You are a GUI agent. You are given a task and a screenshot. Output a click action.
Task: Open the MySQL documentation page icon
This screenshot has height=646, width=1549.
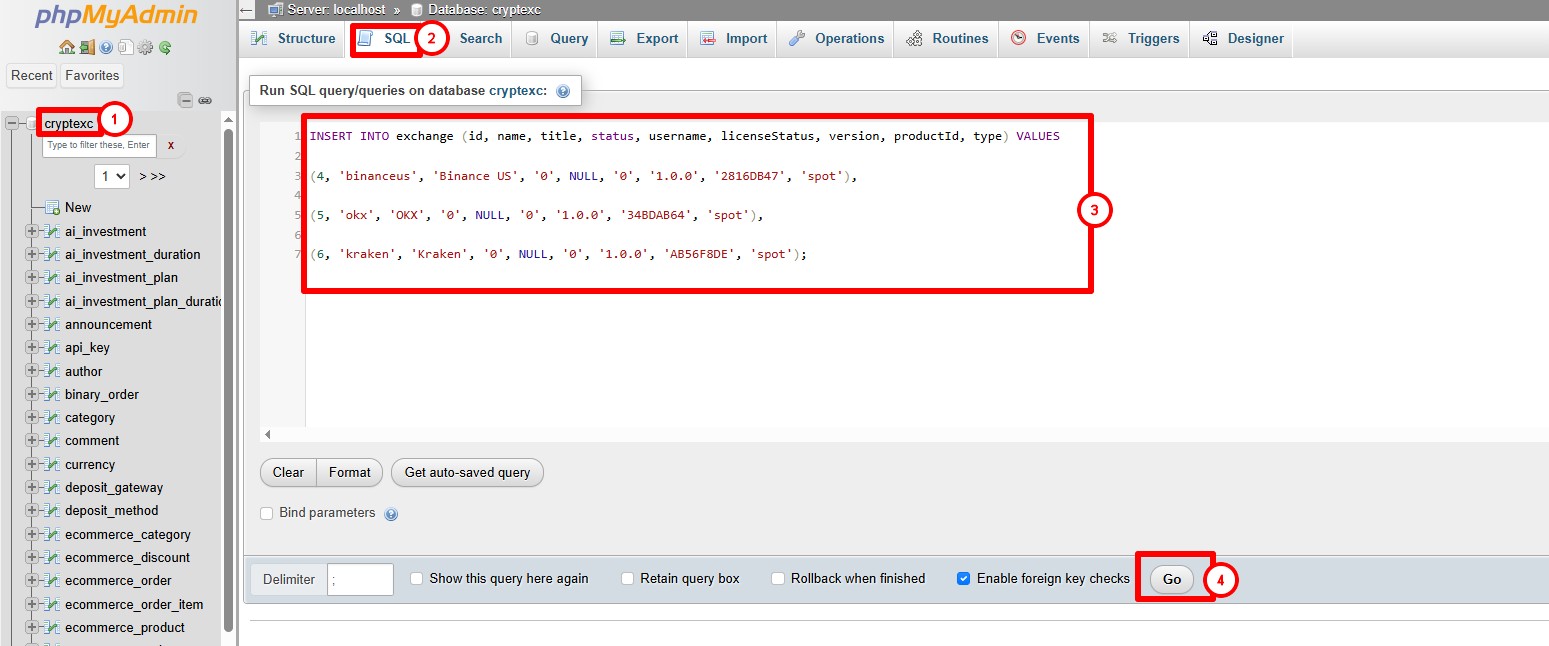pyautogui.click(x=125, y=47)
